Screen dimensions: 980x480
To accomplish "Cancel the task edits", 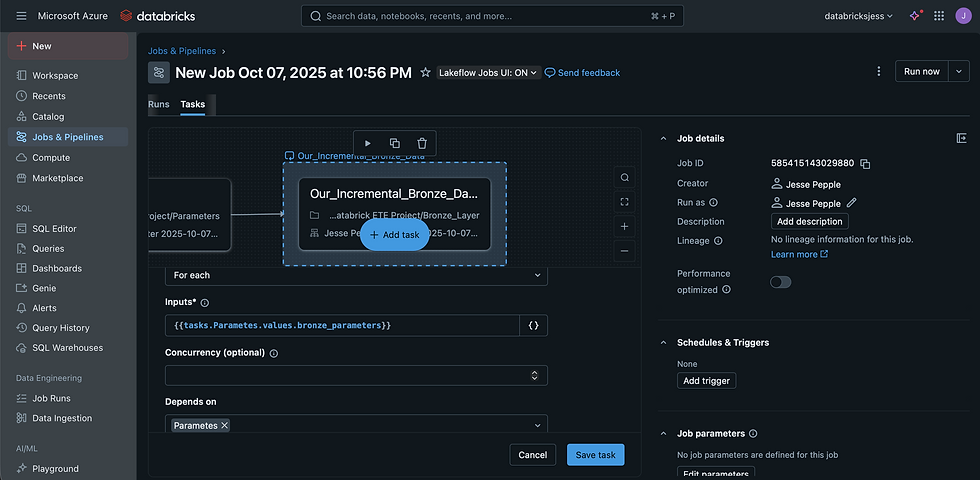I will click(x=532, y=455).
